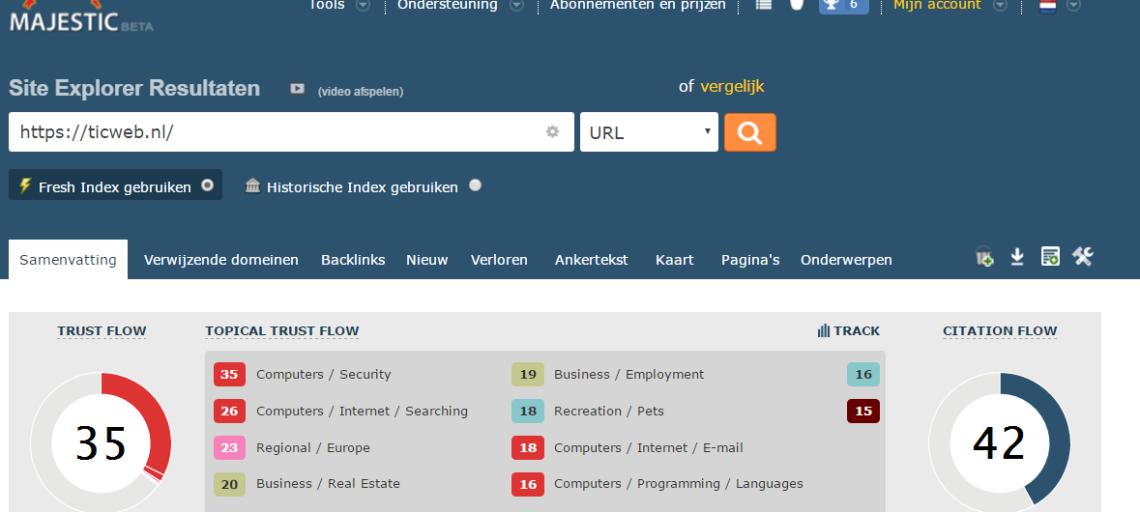Switch to Verwijzende domeinen tab

(221, 260)
